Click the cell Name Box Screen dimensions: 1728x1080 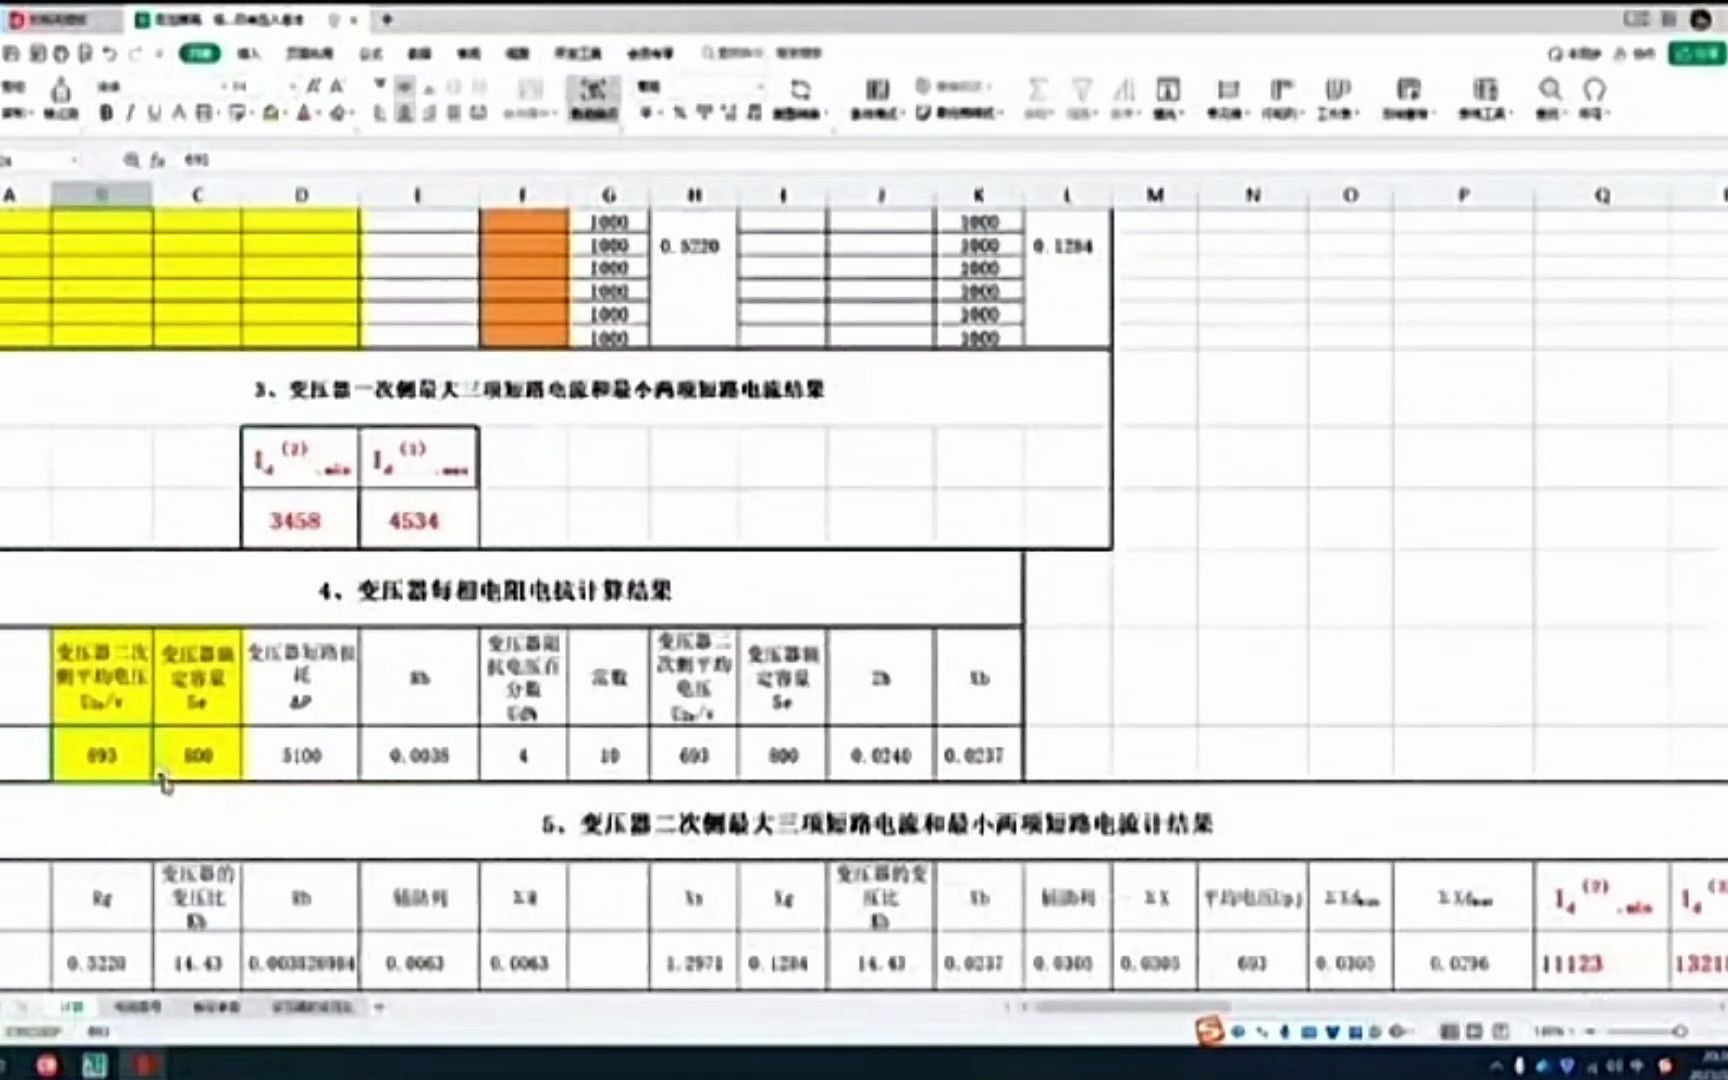point(40,160)
